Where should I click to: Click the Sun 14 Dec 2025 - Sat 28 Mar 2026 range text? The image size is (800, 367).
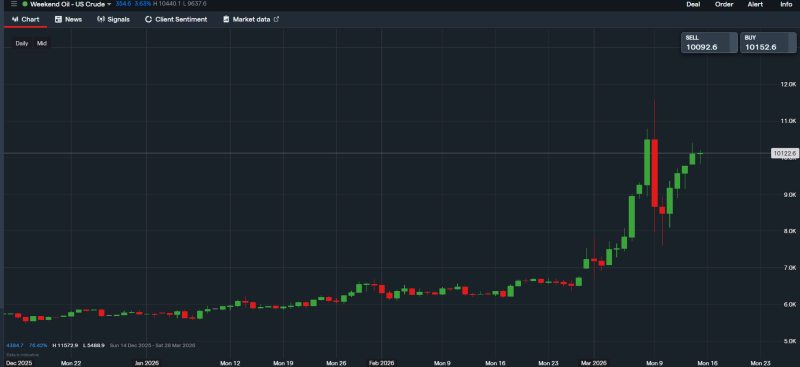(x=152, y=346)
